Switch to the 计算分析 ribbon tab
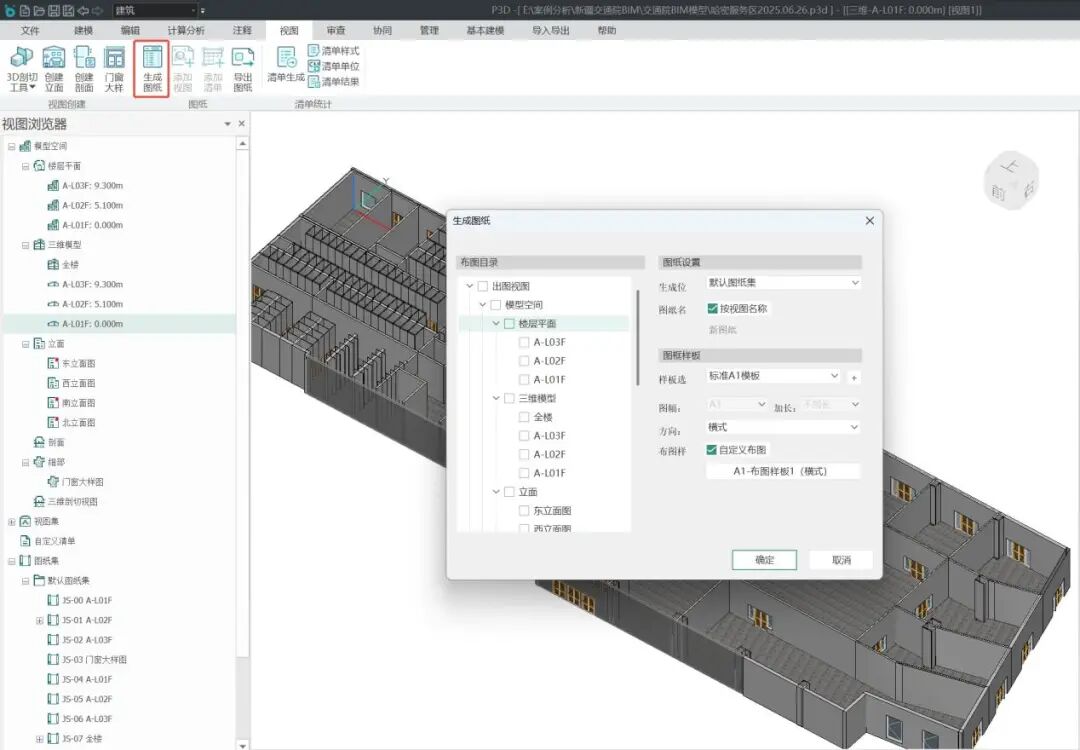This screenshot has height=750, width=1080. click(186, 30)
